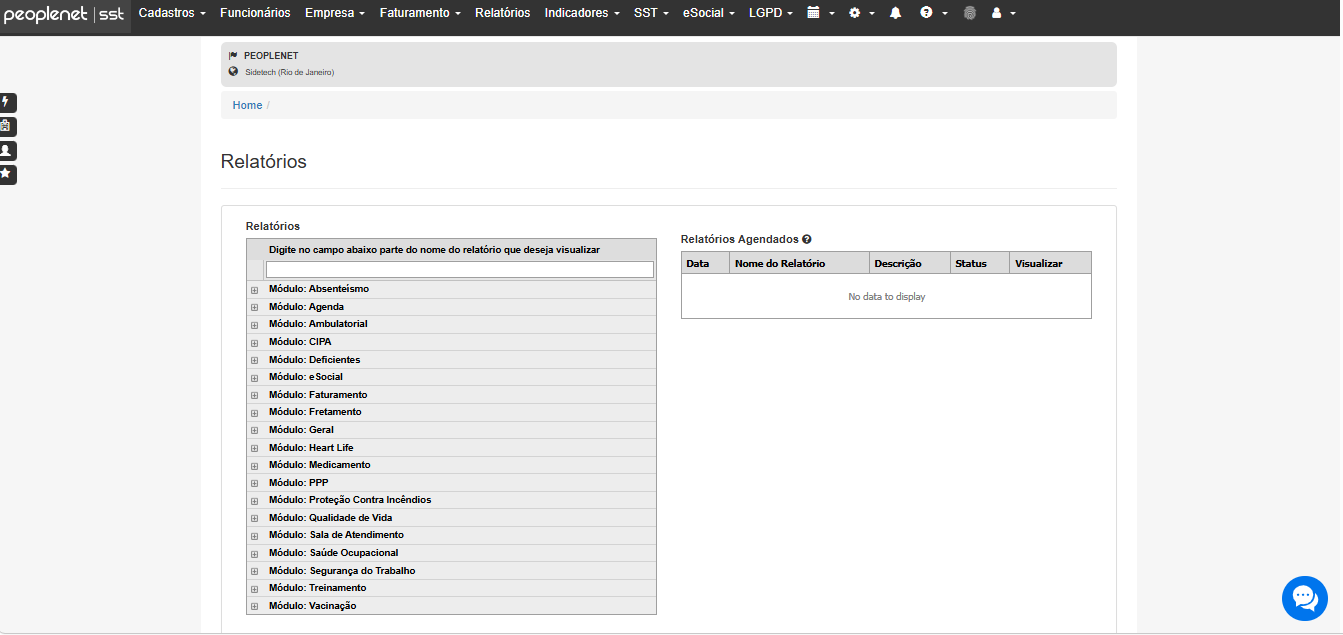
Task: Click the lightning bolt sidebar shortcut
Action: (7, 102)
